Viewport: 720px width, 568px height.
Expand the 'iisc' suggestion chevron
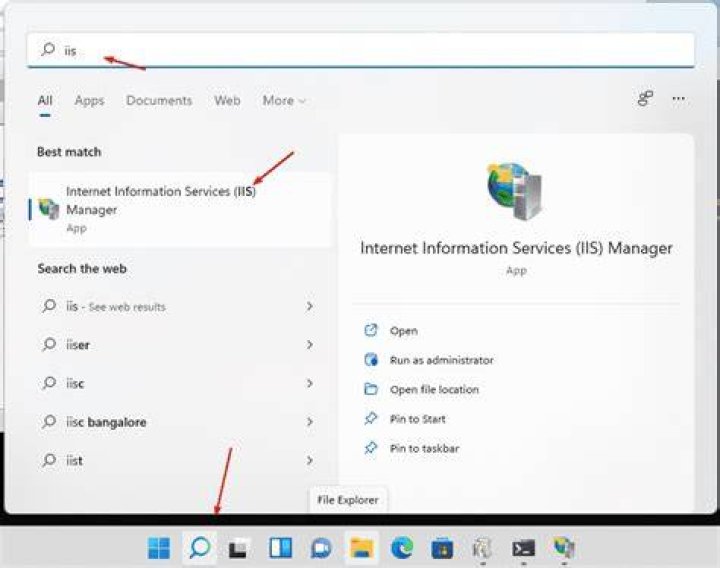click(310, 383)
